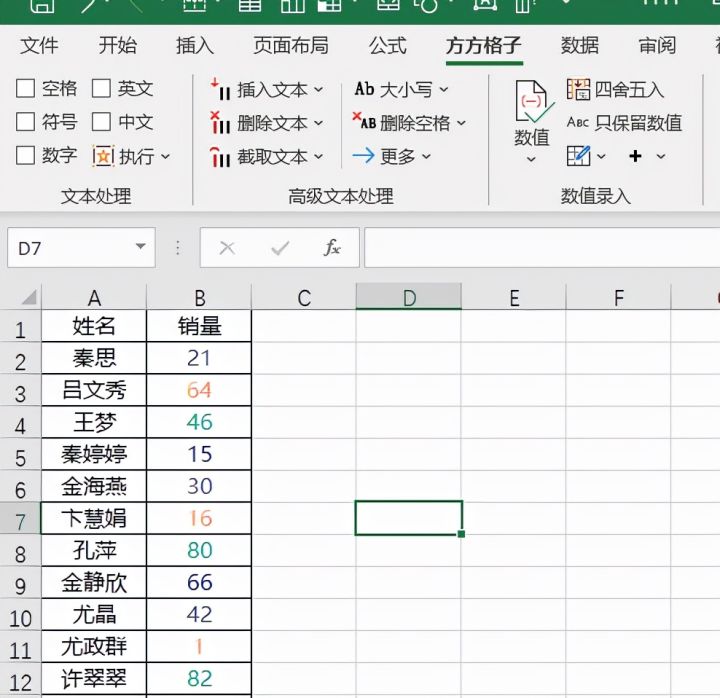Check the 数字 checkbox

tap(25, 155)
